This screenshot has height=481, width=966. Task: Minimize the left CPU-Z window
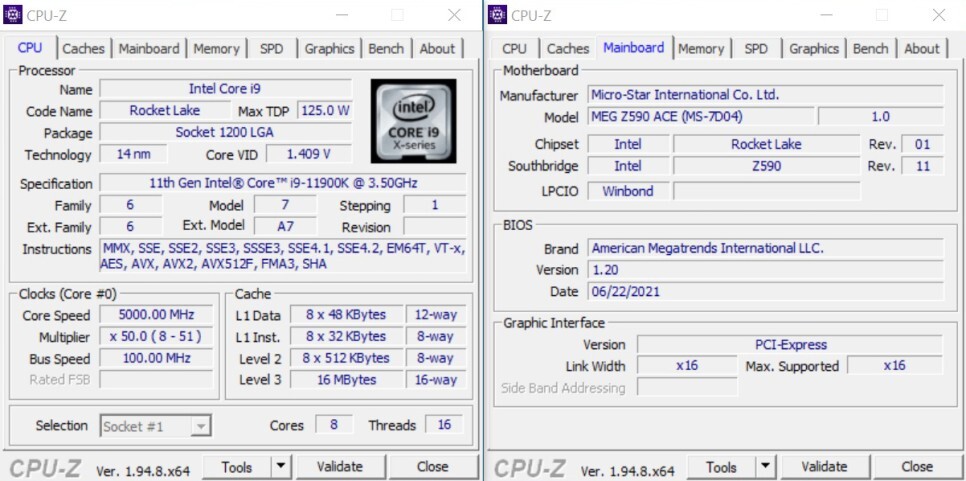[x=341, y=15]
